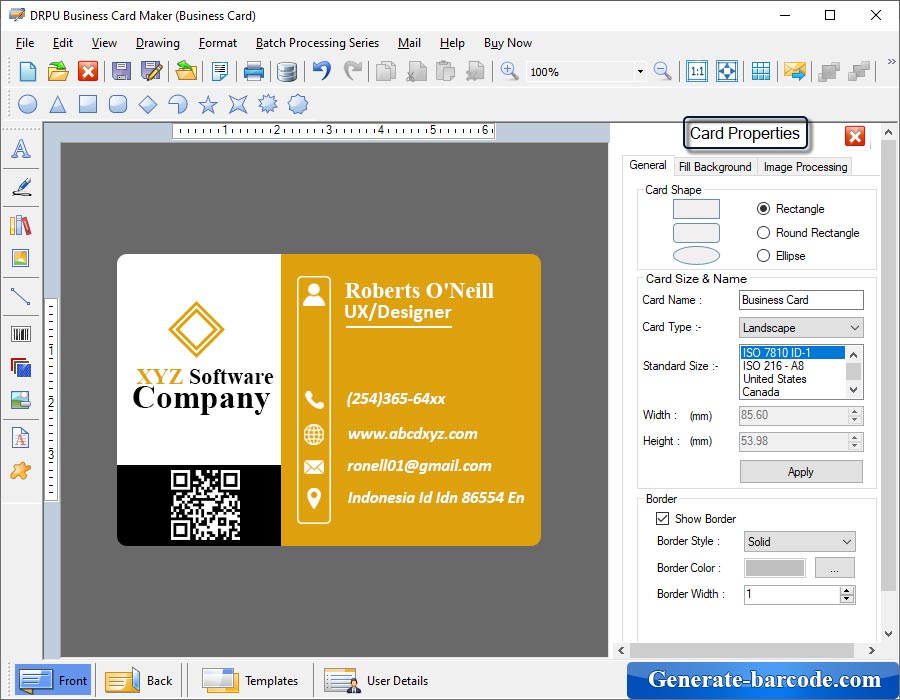Open the Card Type Landscape dropdown
The height and width of the screenshot is (700, 900).
[x=801, y=328]
